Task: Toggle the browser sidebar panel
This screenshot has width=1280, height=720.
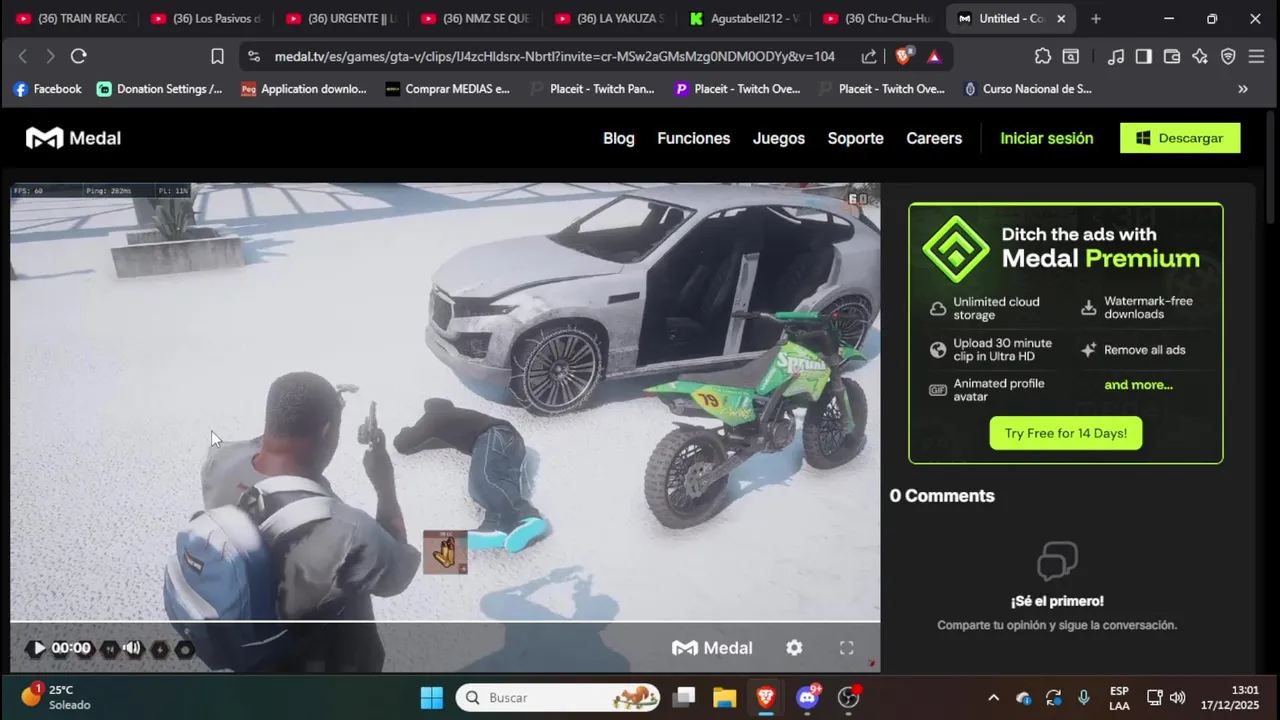Action: tap(1144, 56)
